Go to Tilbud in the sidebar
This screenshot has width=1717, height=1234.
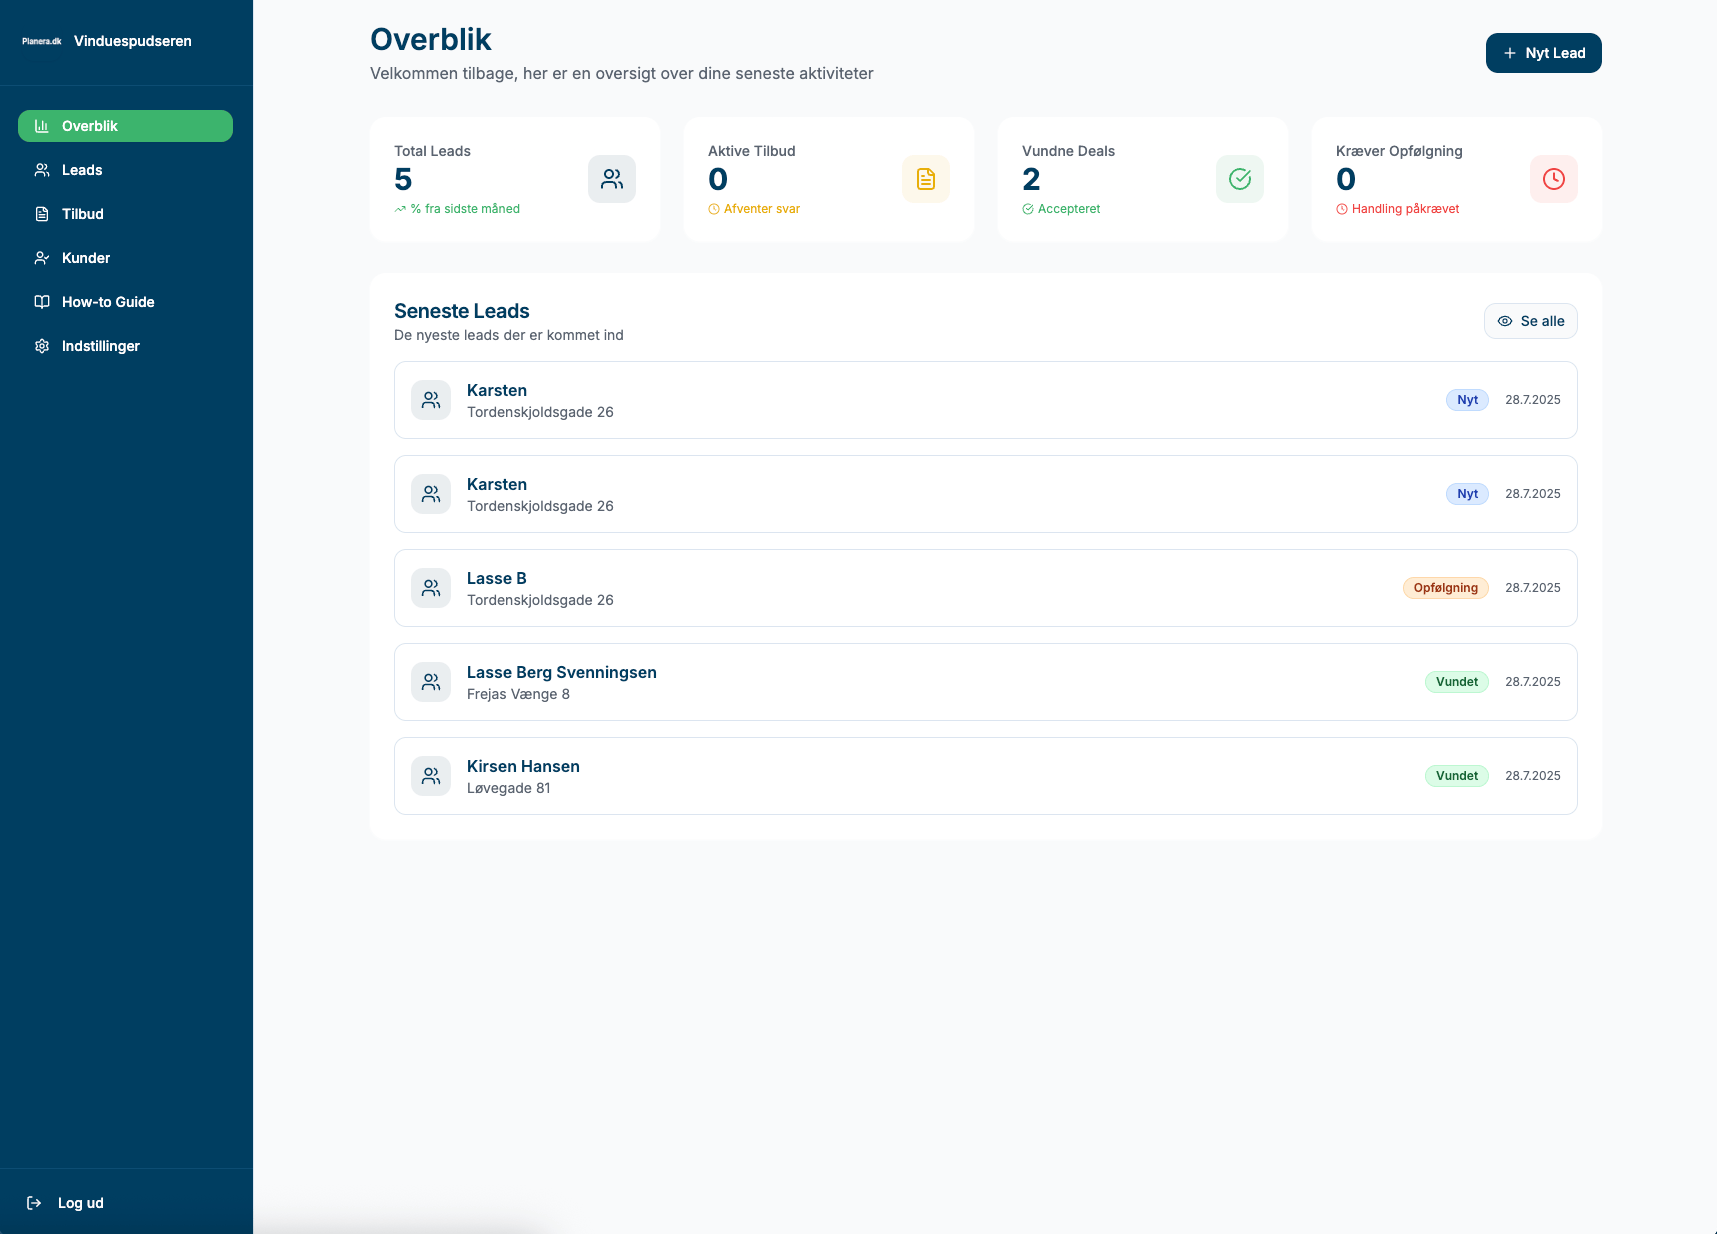coord(82,214)
